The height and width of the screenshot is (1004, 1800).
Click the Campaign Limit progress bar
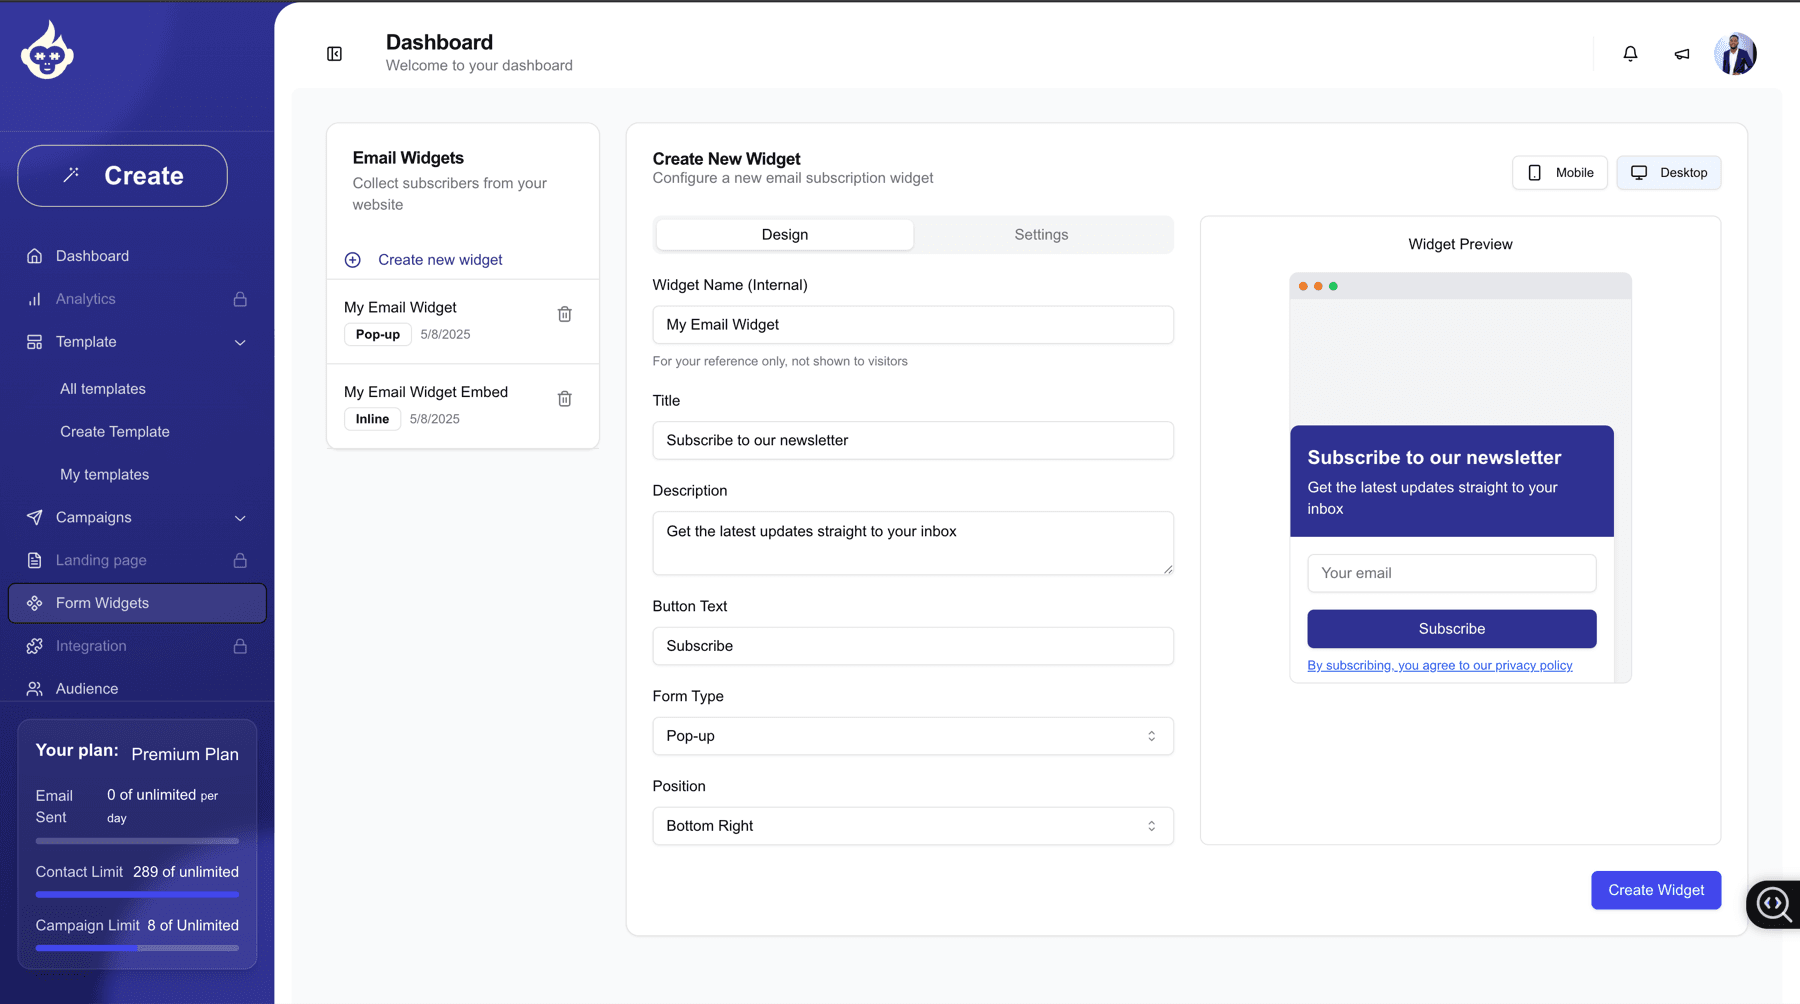(x=137, y=948)
